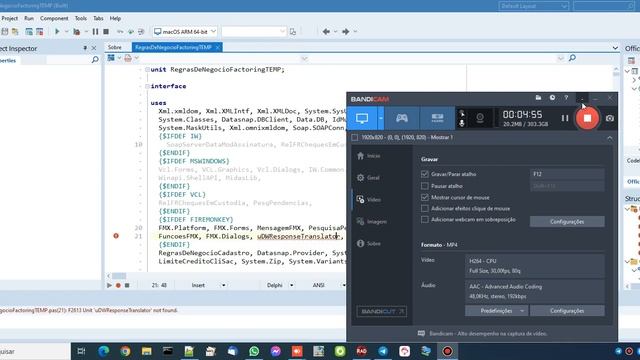Select Bandicam game recording mode gamepad icon
Viewport: 640px width, 360px height.
click(402, 118)
